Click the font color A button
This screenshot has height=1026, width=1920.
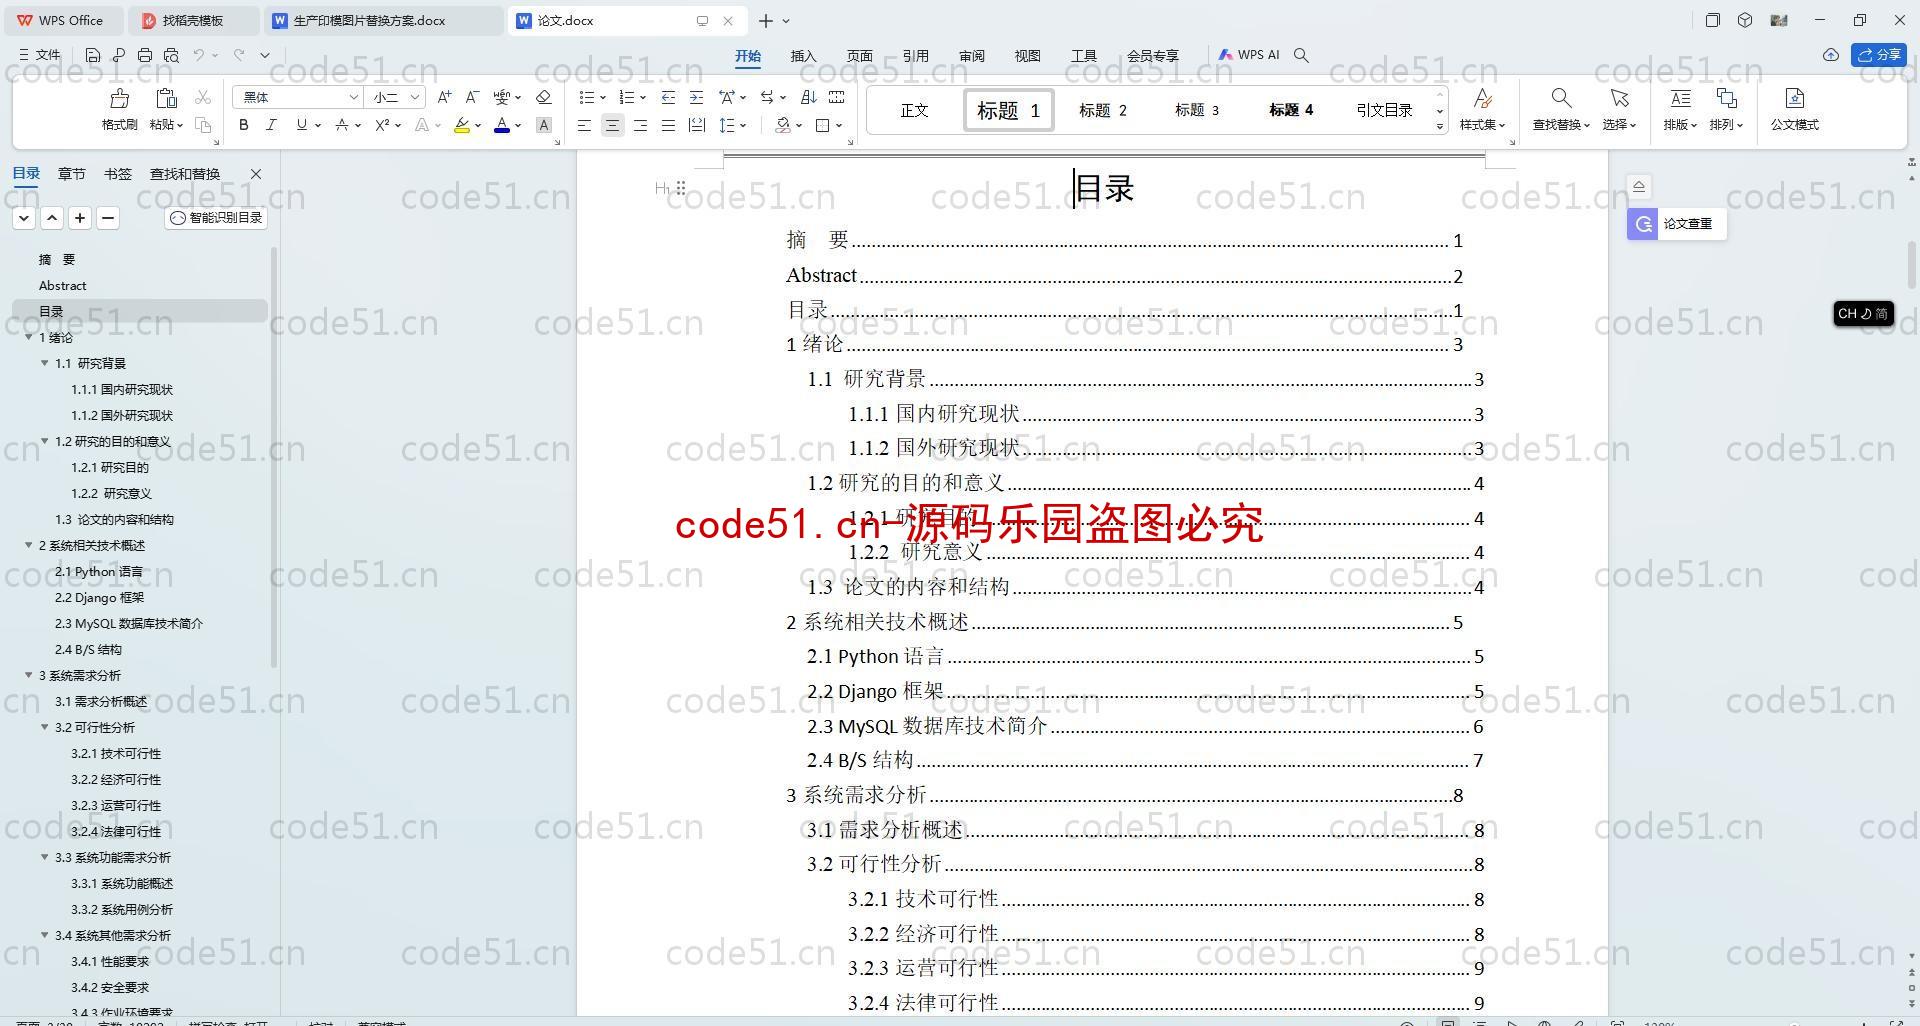(x=502, y=125)
